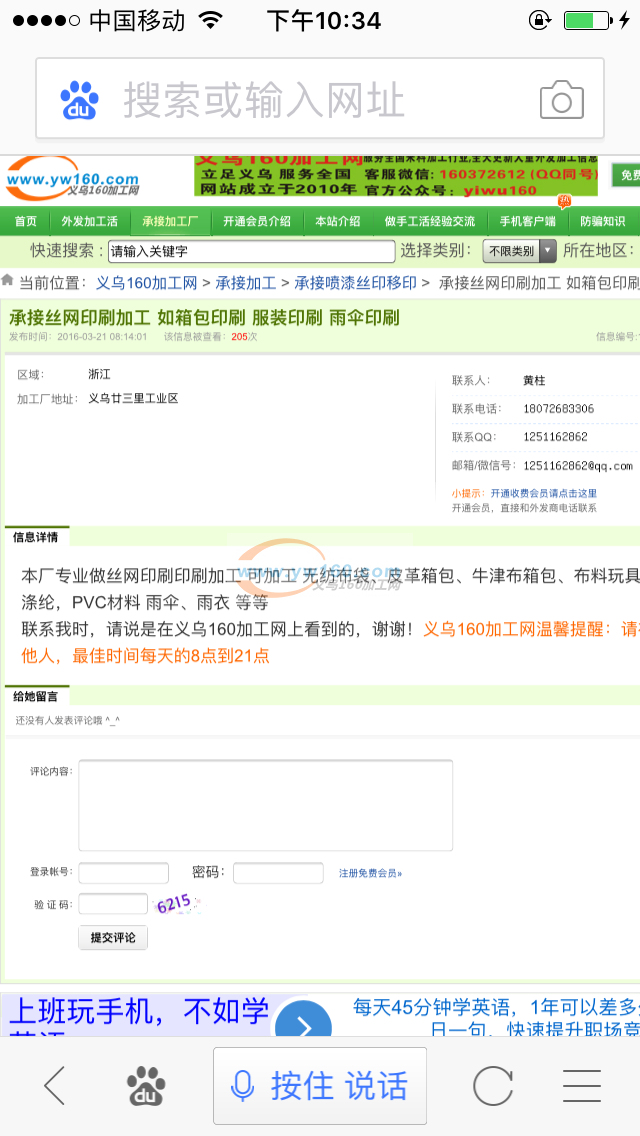Click the 评论内容 comment text area
The width and height of the screenshot is (640, 1136).
click(265, 805)
